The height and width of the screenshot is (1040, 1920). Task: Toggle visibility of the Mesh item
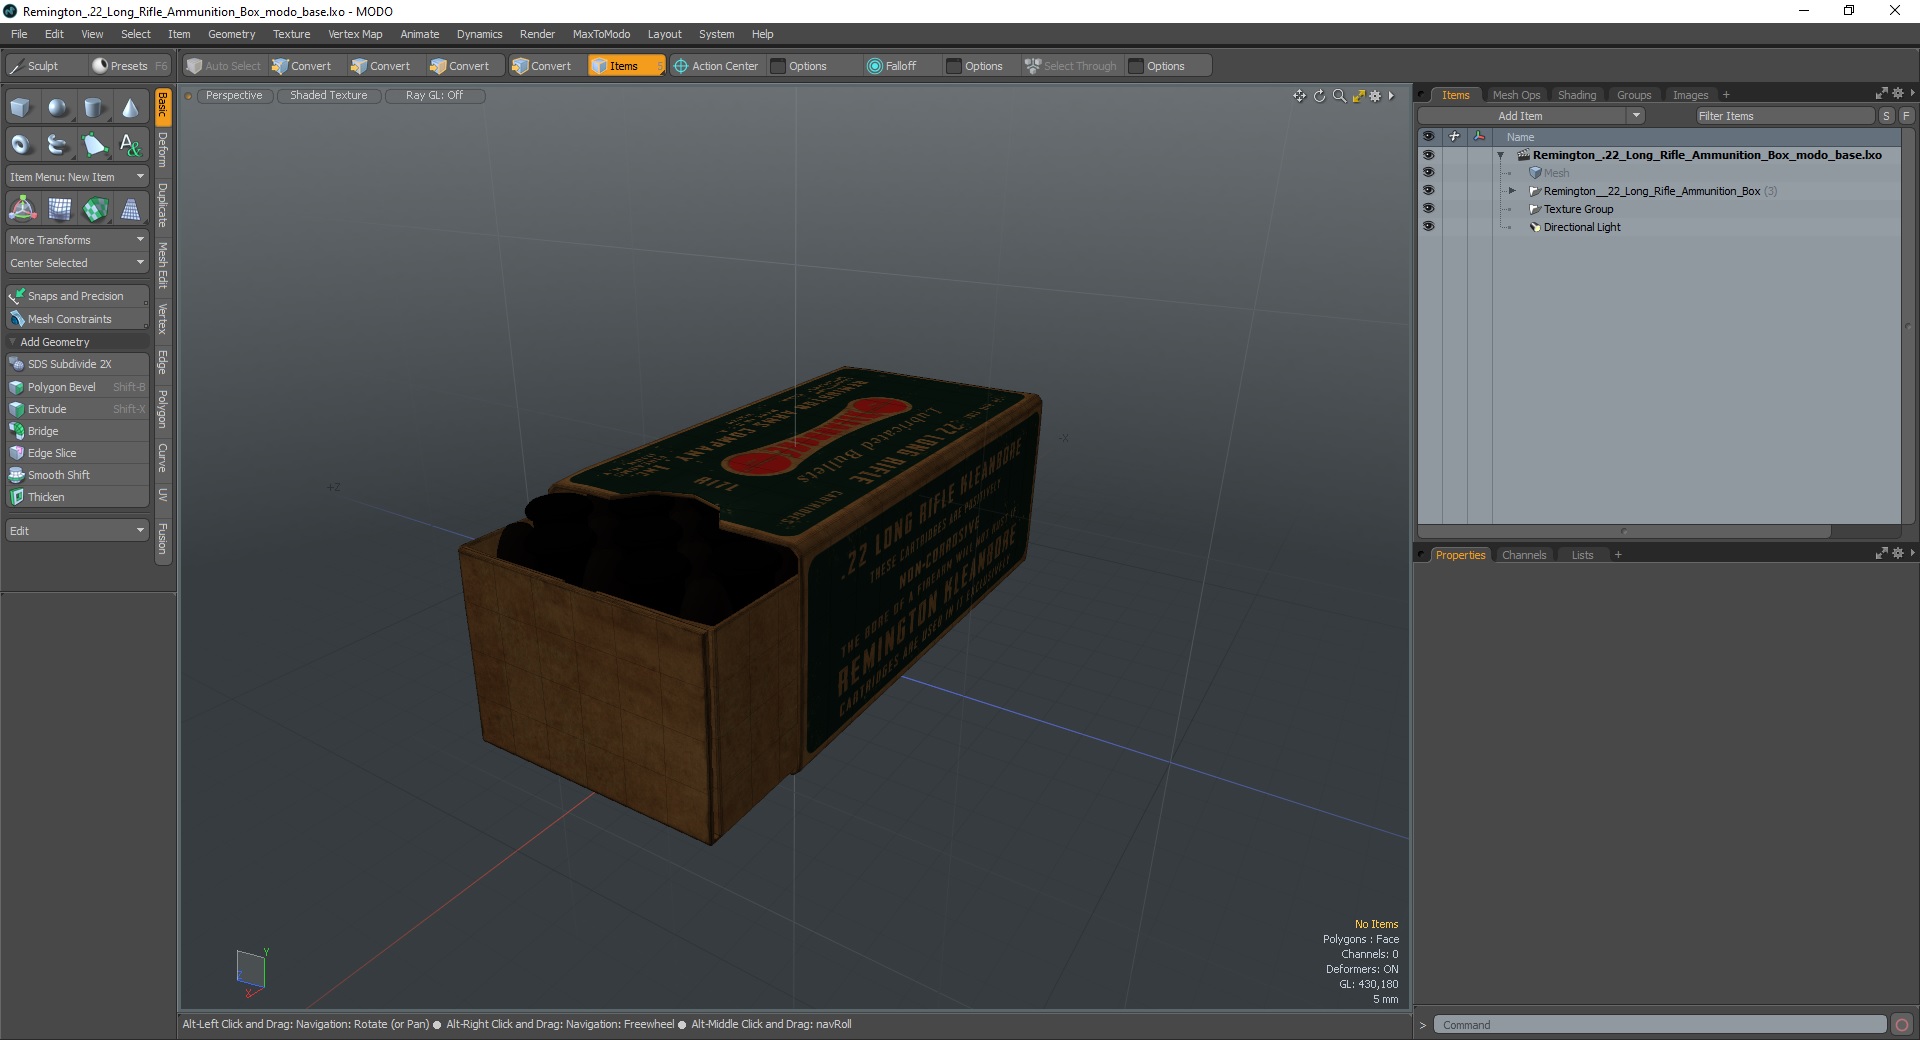point(1428,173)
